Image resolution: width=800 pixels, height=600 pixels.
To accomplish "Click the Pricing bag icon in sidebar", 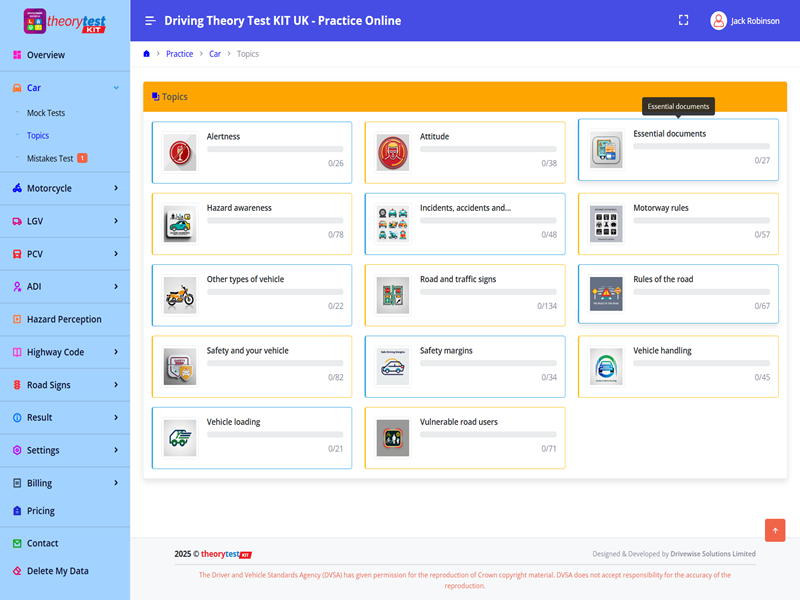I will [17, 511].
